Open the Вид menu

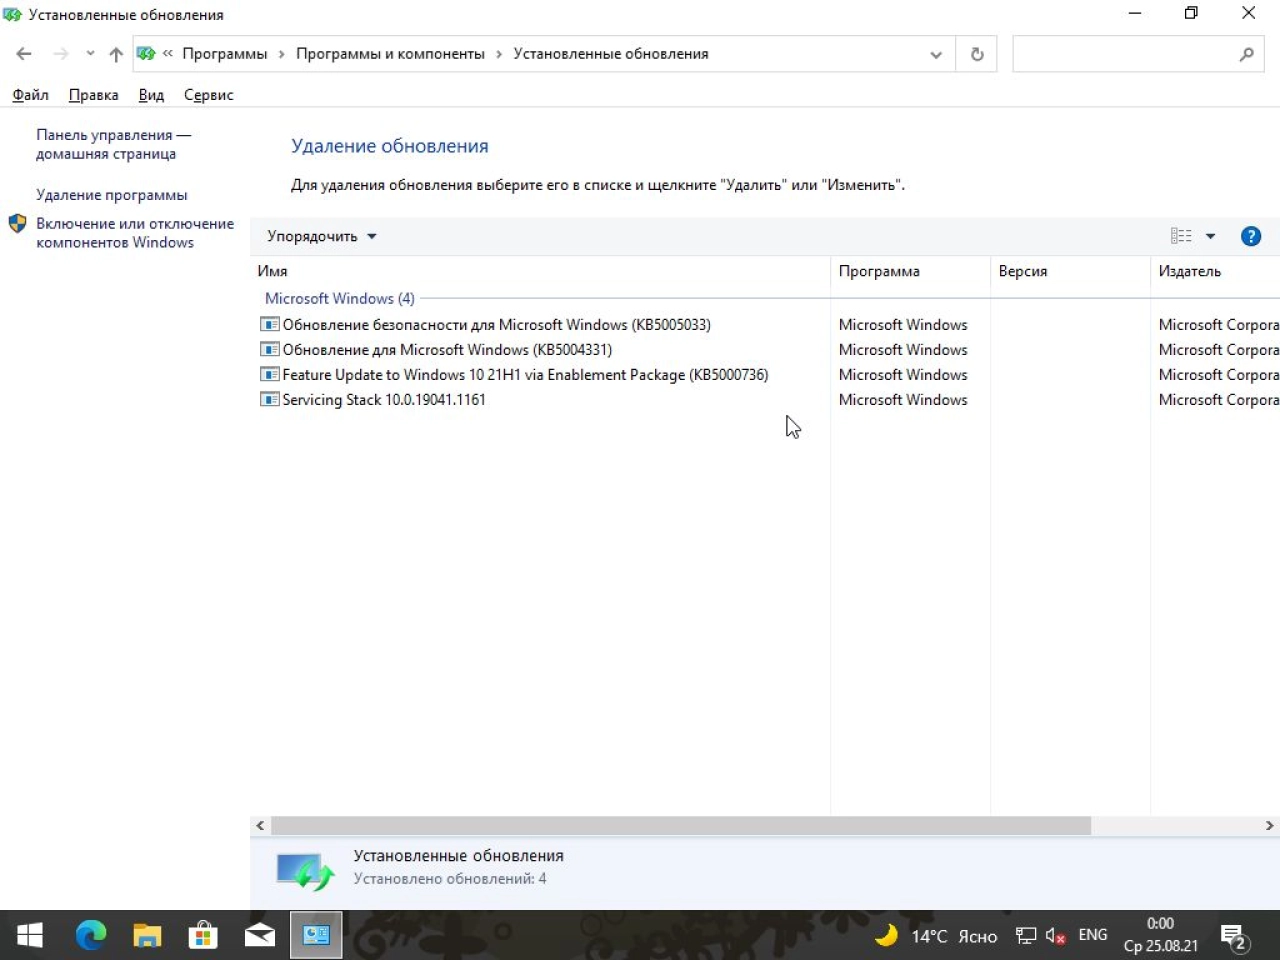coord(151,95)
